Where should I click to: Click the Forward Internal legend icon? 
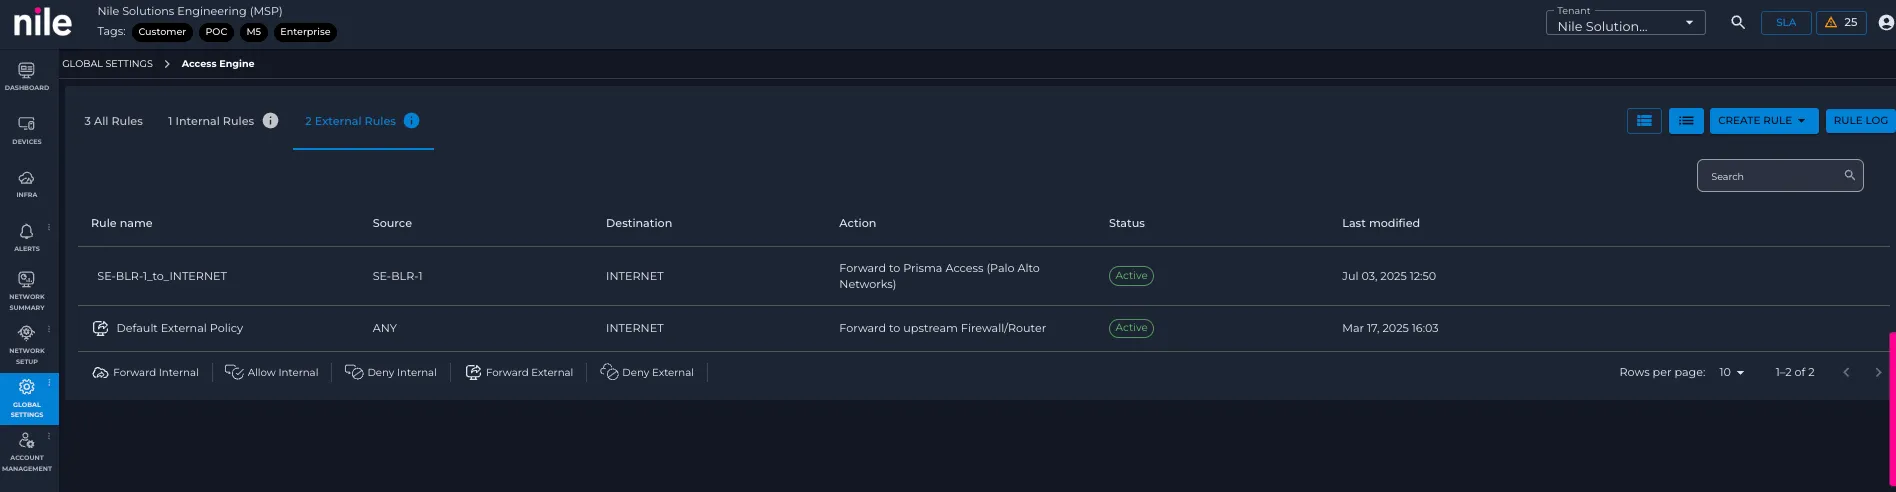click(x=100, y=372)
